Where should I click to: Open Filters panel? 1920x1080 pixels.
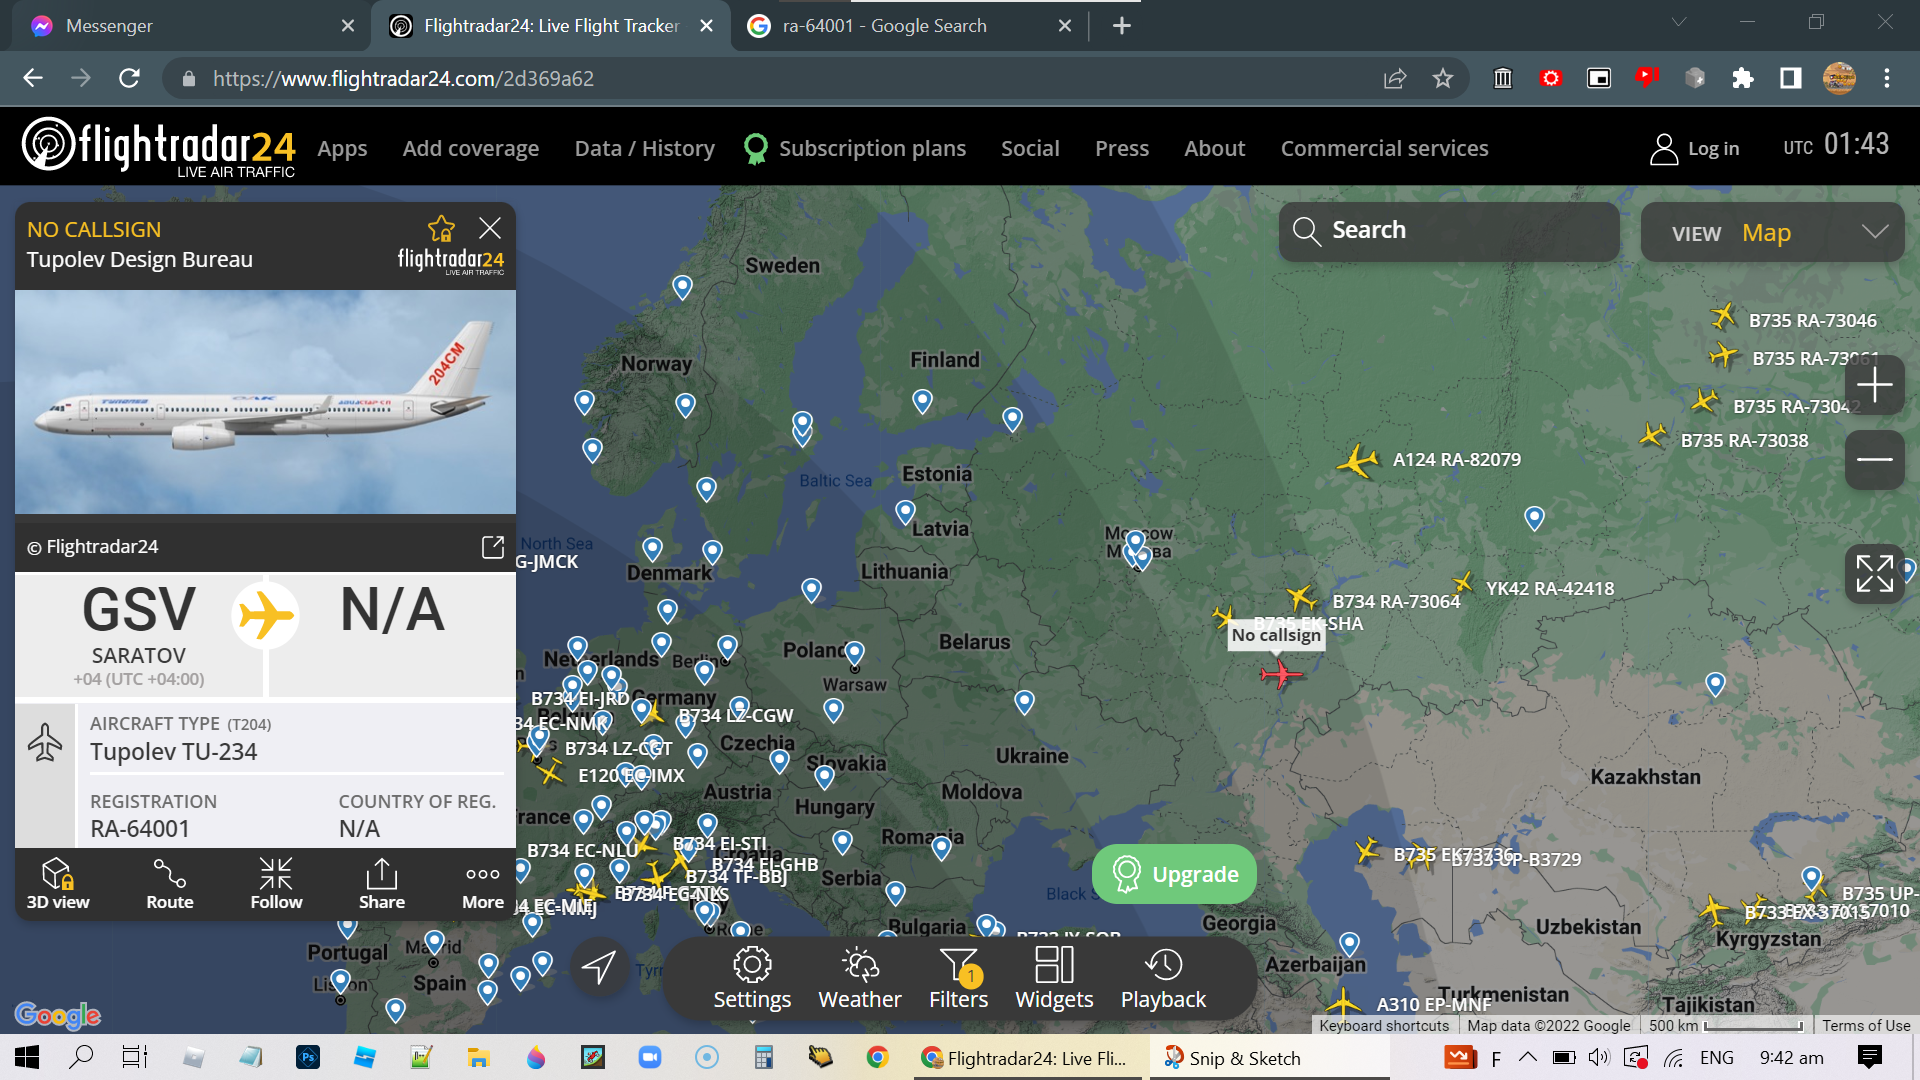point(958,978)
